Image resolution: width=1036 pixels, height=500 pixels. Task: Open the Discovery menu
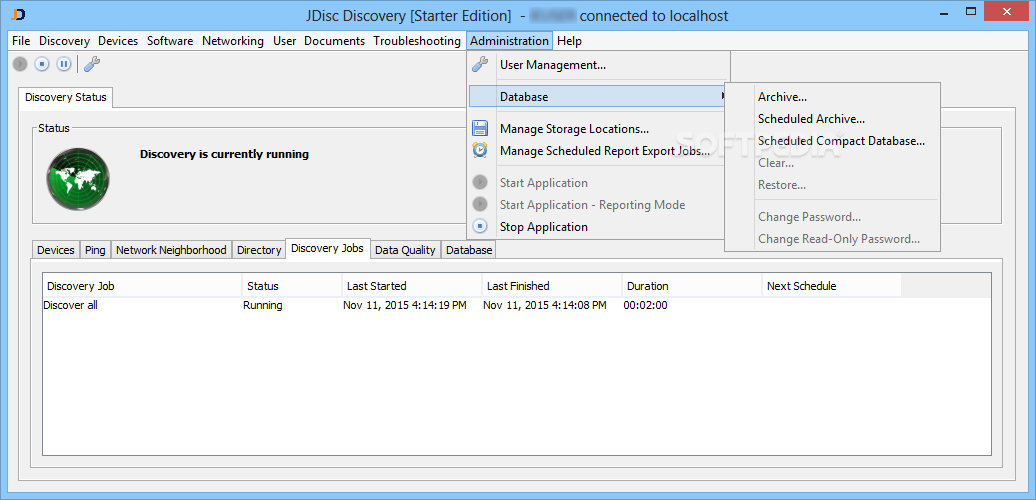pyautogui.click(x=64, y=41)
